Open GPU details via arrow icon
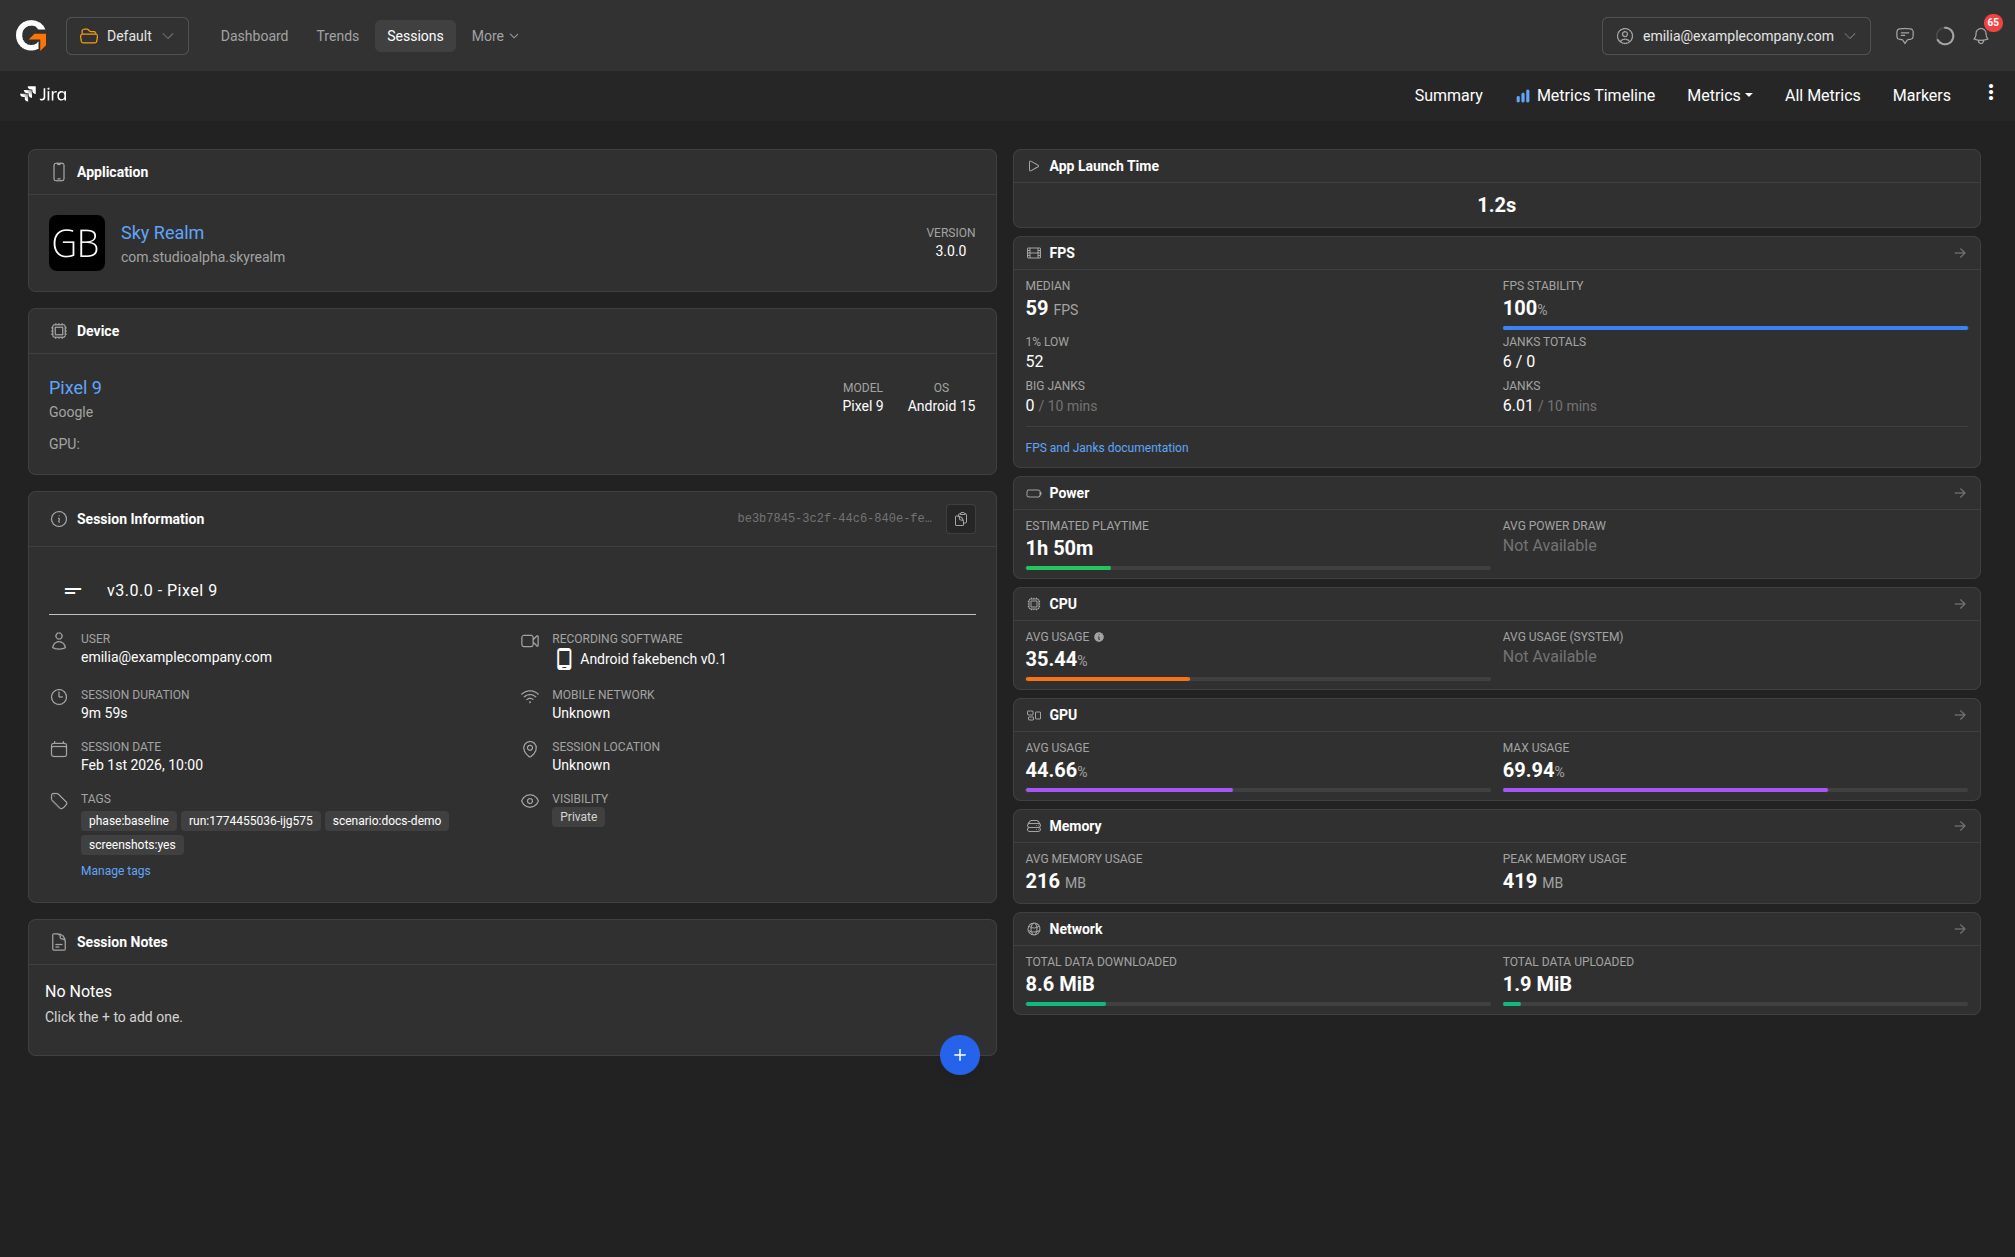The width and height of the screenshot is (2015, 1257). click(1960, 715)
